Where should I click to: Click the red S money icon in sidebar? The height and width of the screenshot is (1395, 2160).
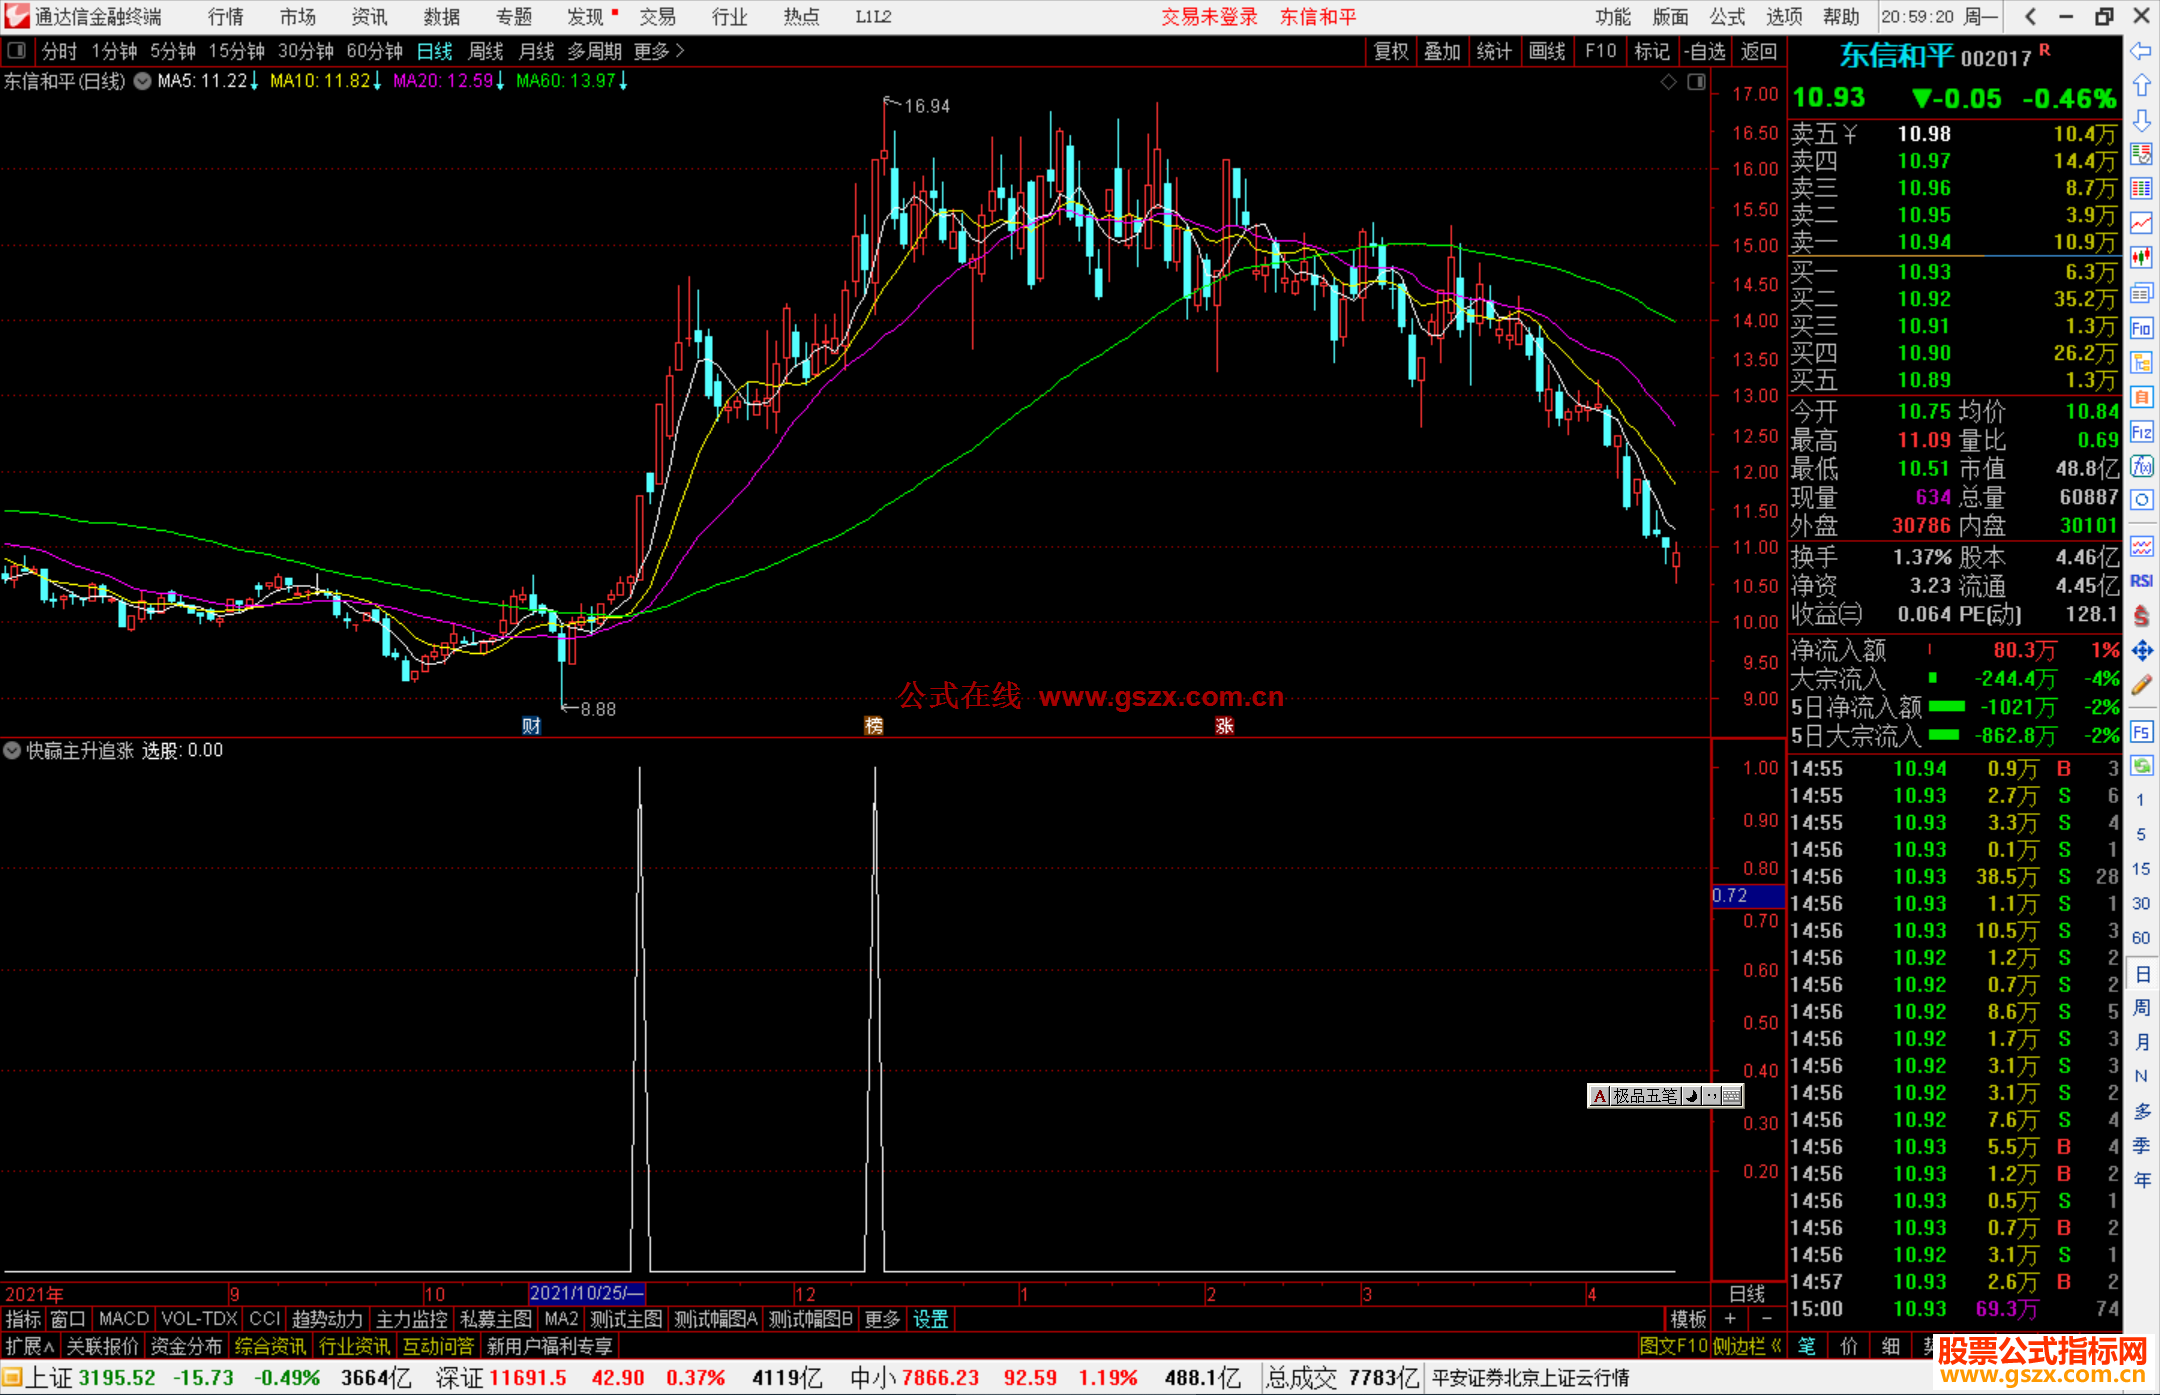2141,616
